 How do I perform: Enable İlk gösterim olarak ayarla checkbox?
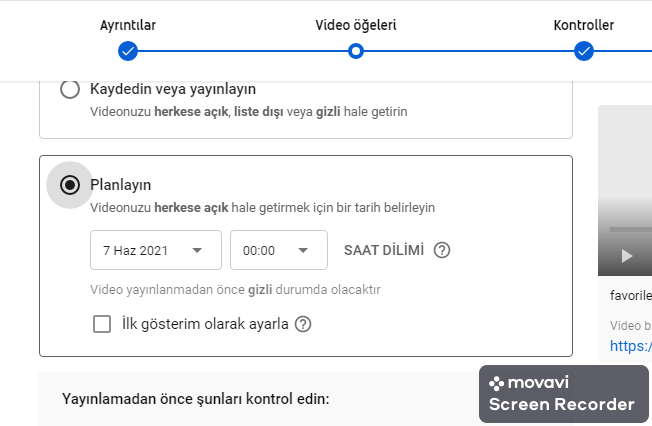point(101,324)
